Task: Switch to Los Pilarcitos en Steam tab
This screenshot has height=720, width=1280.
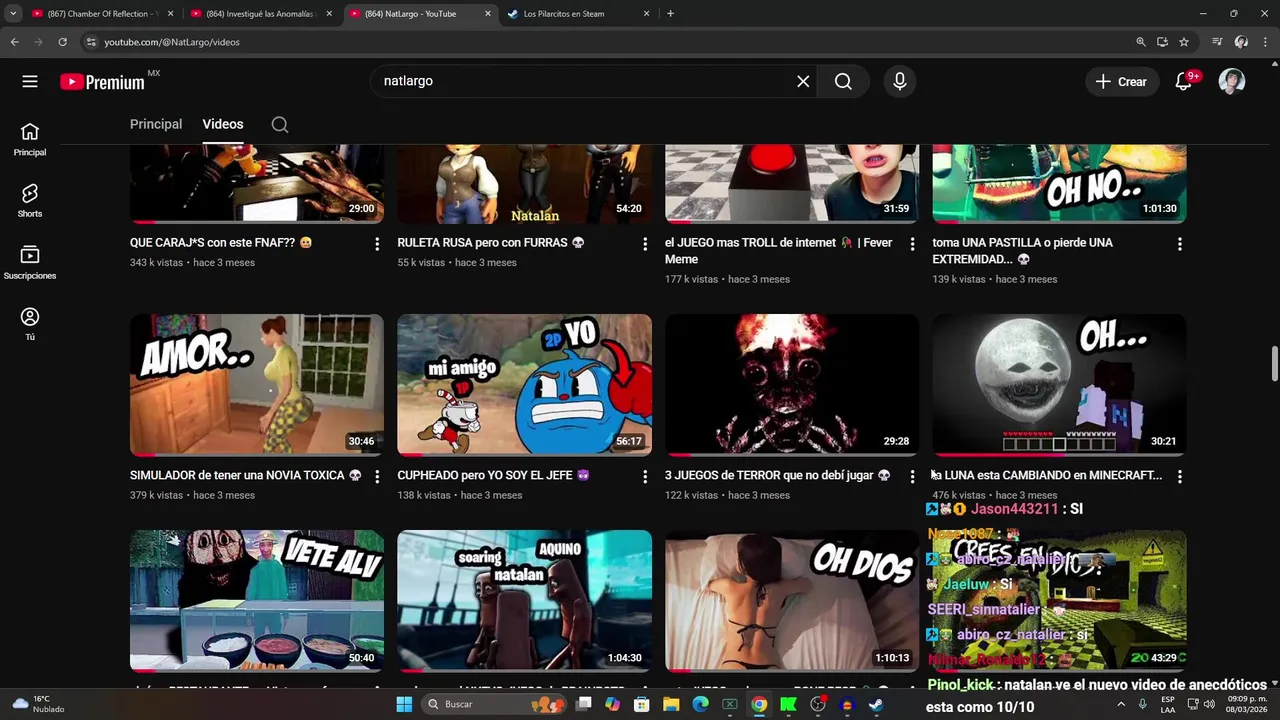Action: [579, 14]
